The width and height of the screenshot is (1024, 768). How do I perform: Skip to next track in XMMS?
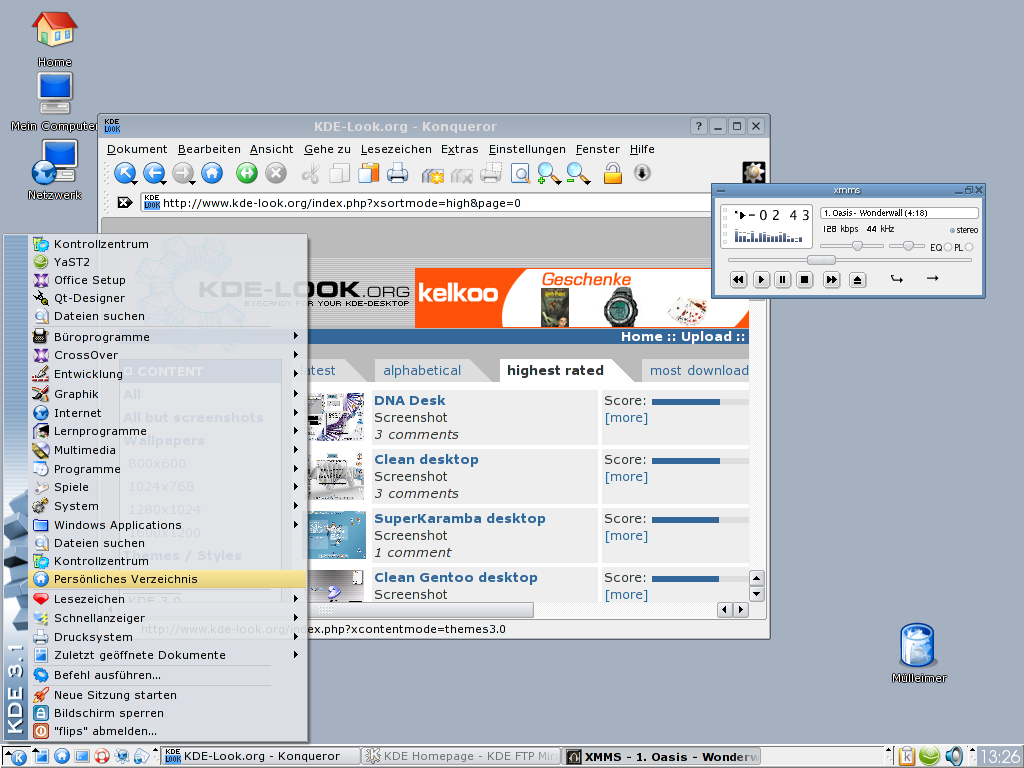[x=831, y=280]
